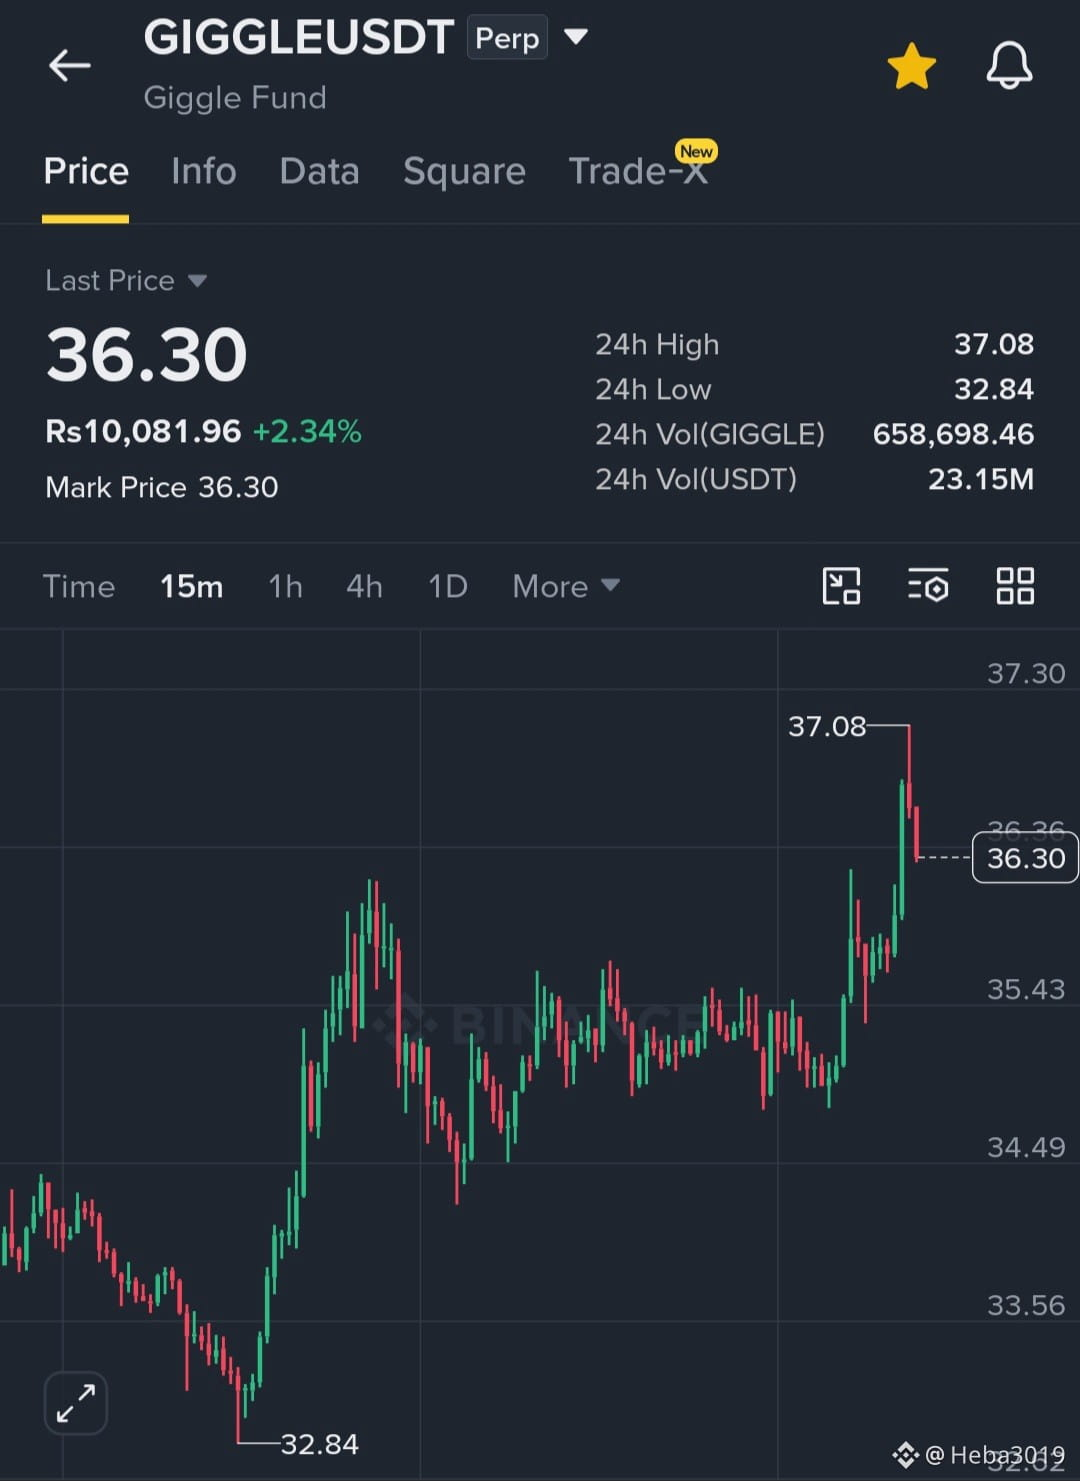Select the 4h chart interval
The height and width of the screenshot is (1481, 1080).
pyautogui.click(x=365, y=586)
